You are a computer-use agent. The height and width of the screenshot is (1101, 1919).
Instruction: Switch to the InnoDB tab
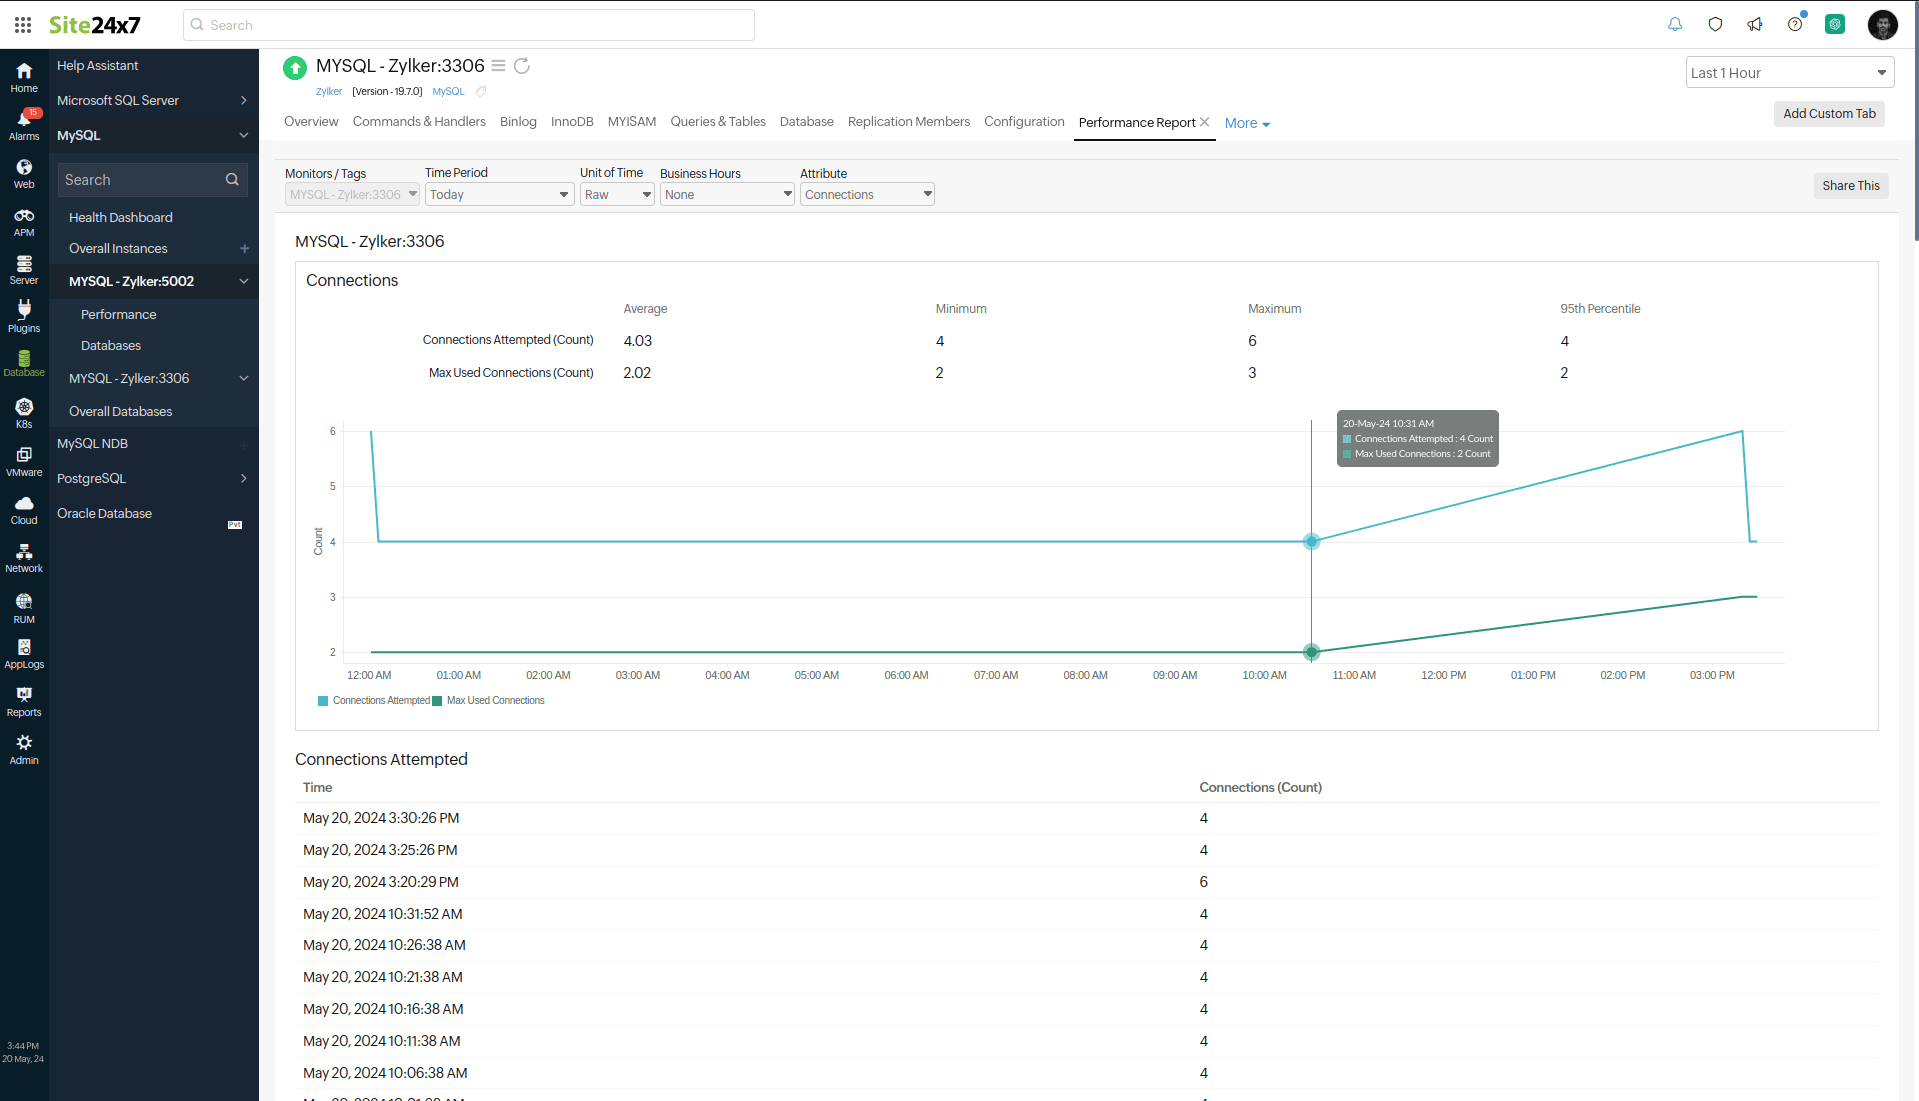(x=572, y=122)
